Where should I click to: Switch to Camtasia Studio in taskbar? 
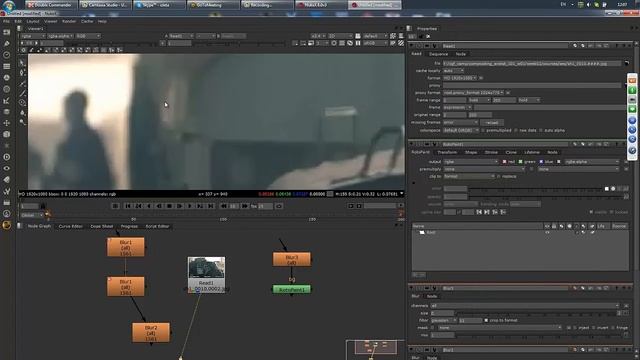(104, 5)
